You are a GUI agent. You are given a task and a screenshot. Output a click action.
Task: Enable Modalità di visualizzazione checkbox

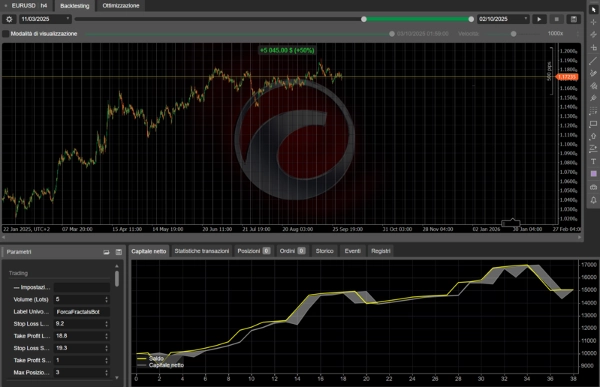[6, 34]
